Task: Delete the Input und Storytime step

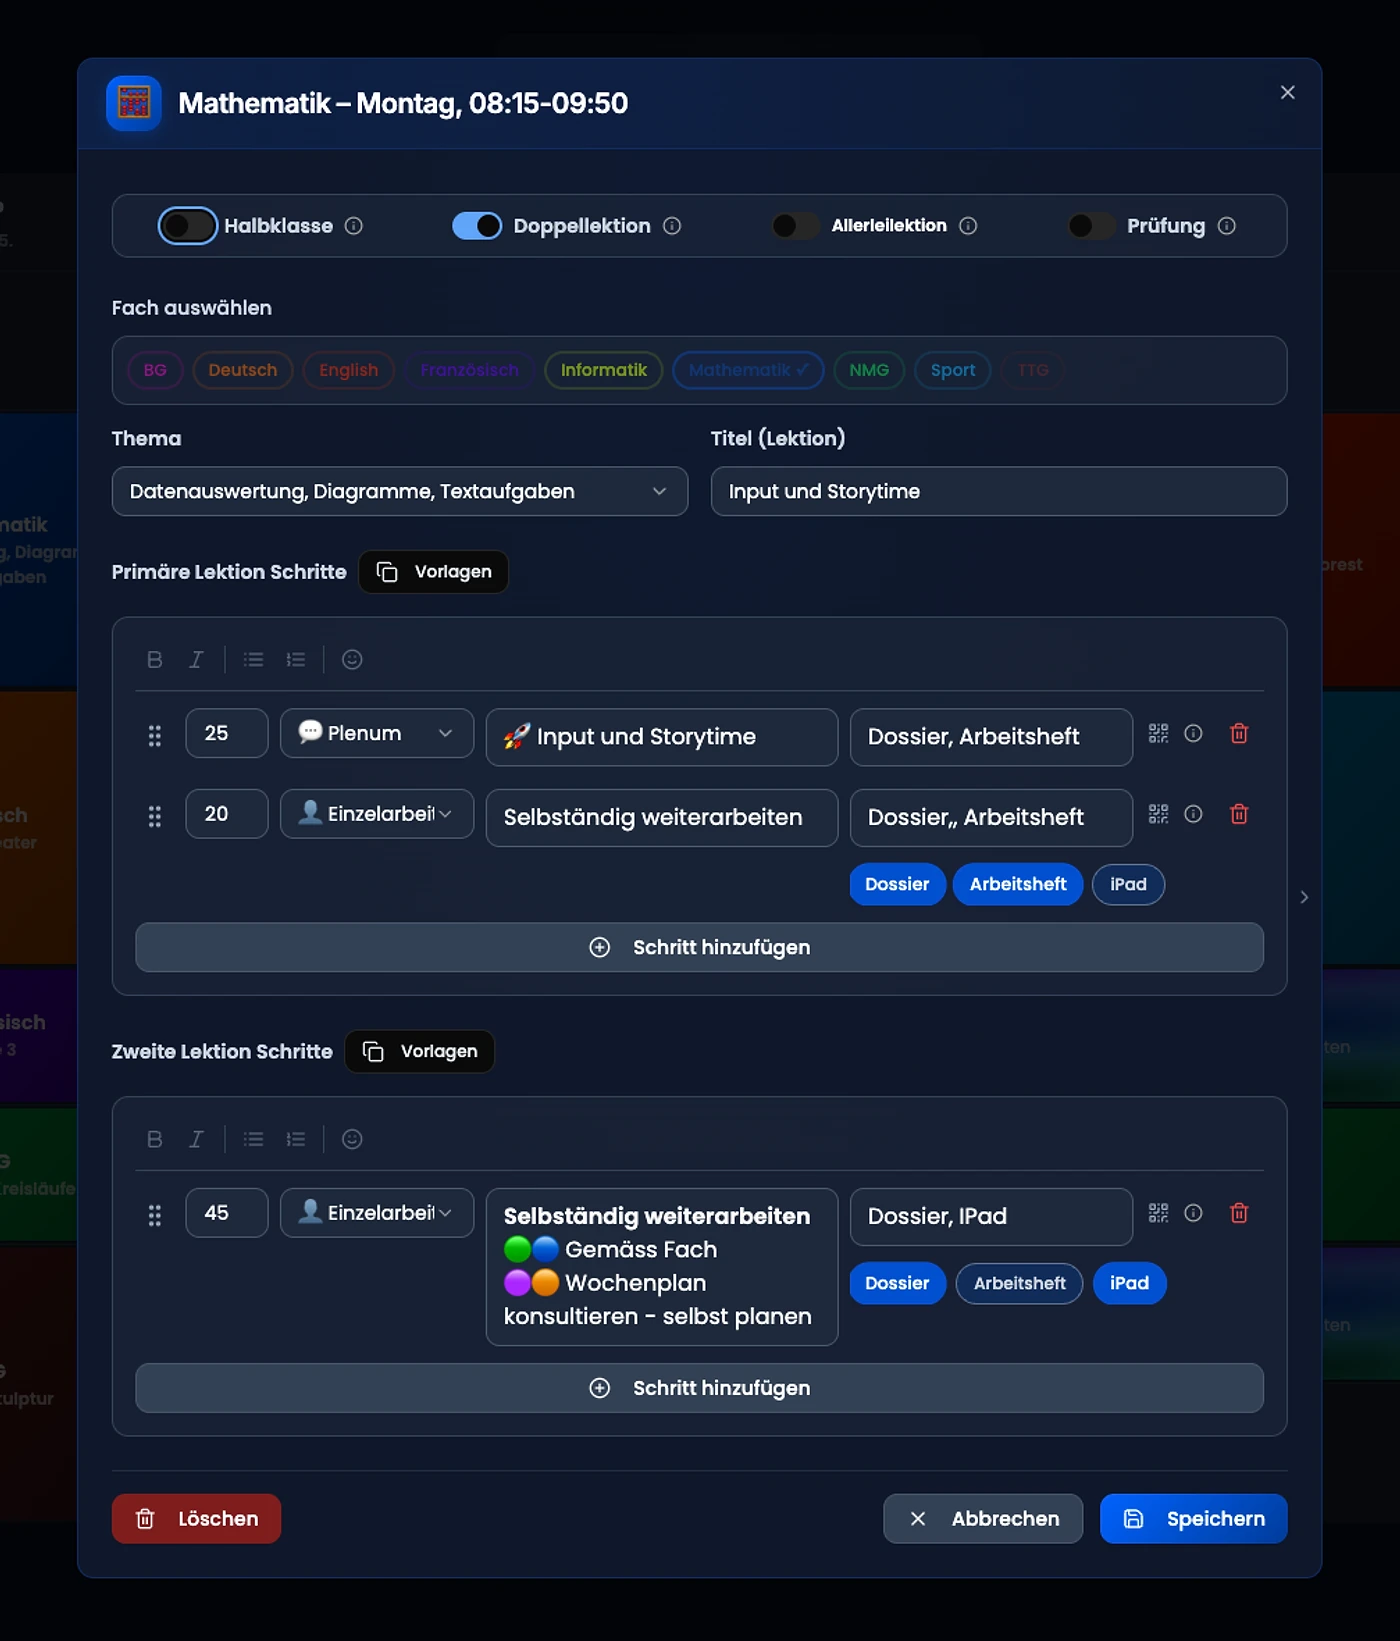Action: pos(1239,733)
